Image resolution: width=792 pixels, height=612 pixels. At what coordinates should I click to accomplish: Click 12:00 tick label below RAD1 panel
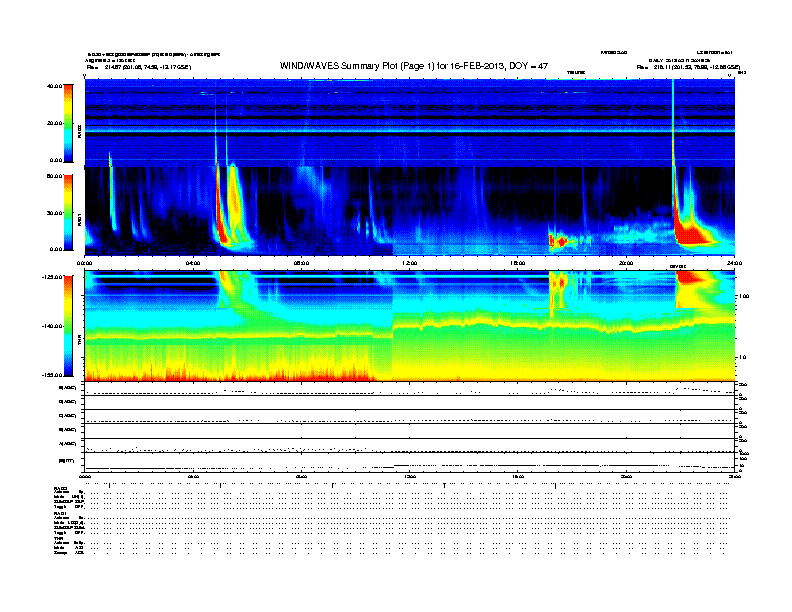point(409,263)
